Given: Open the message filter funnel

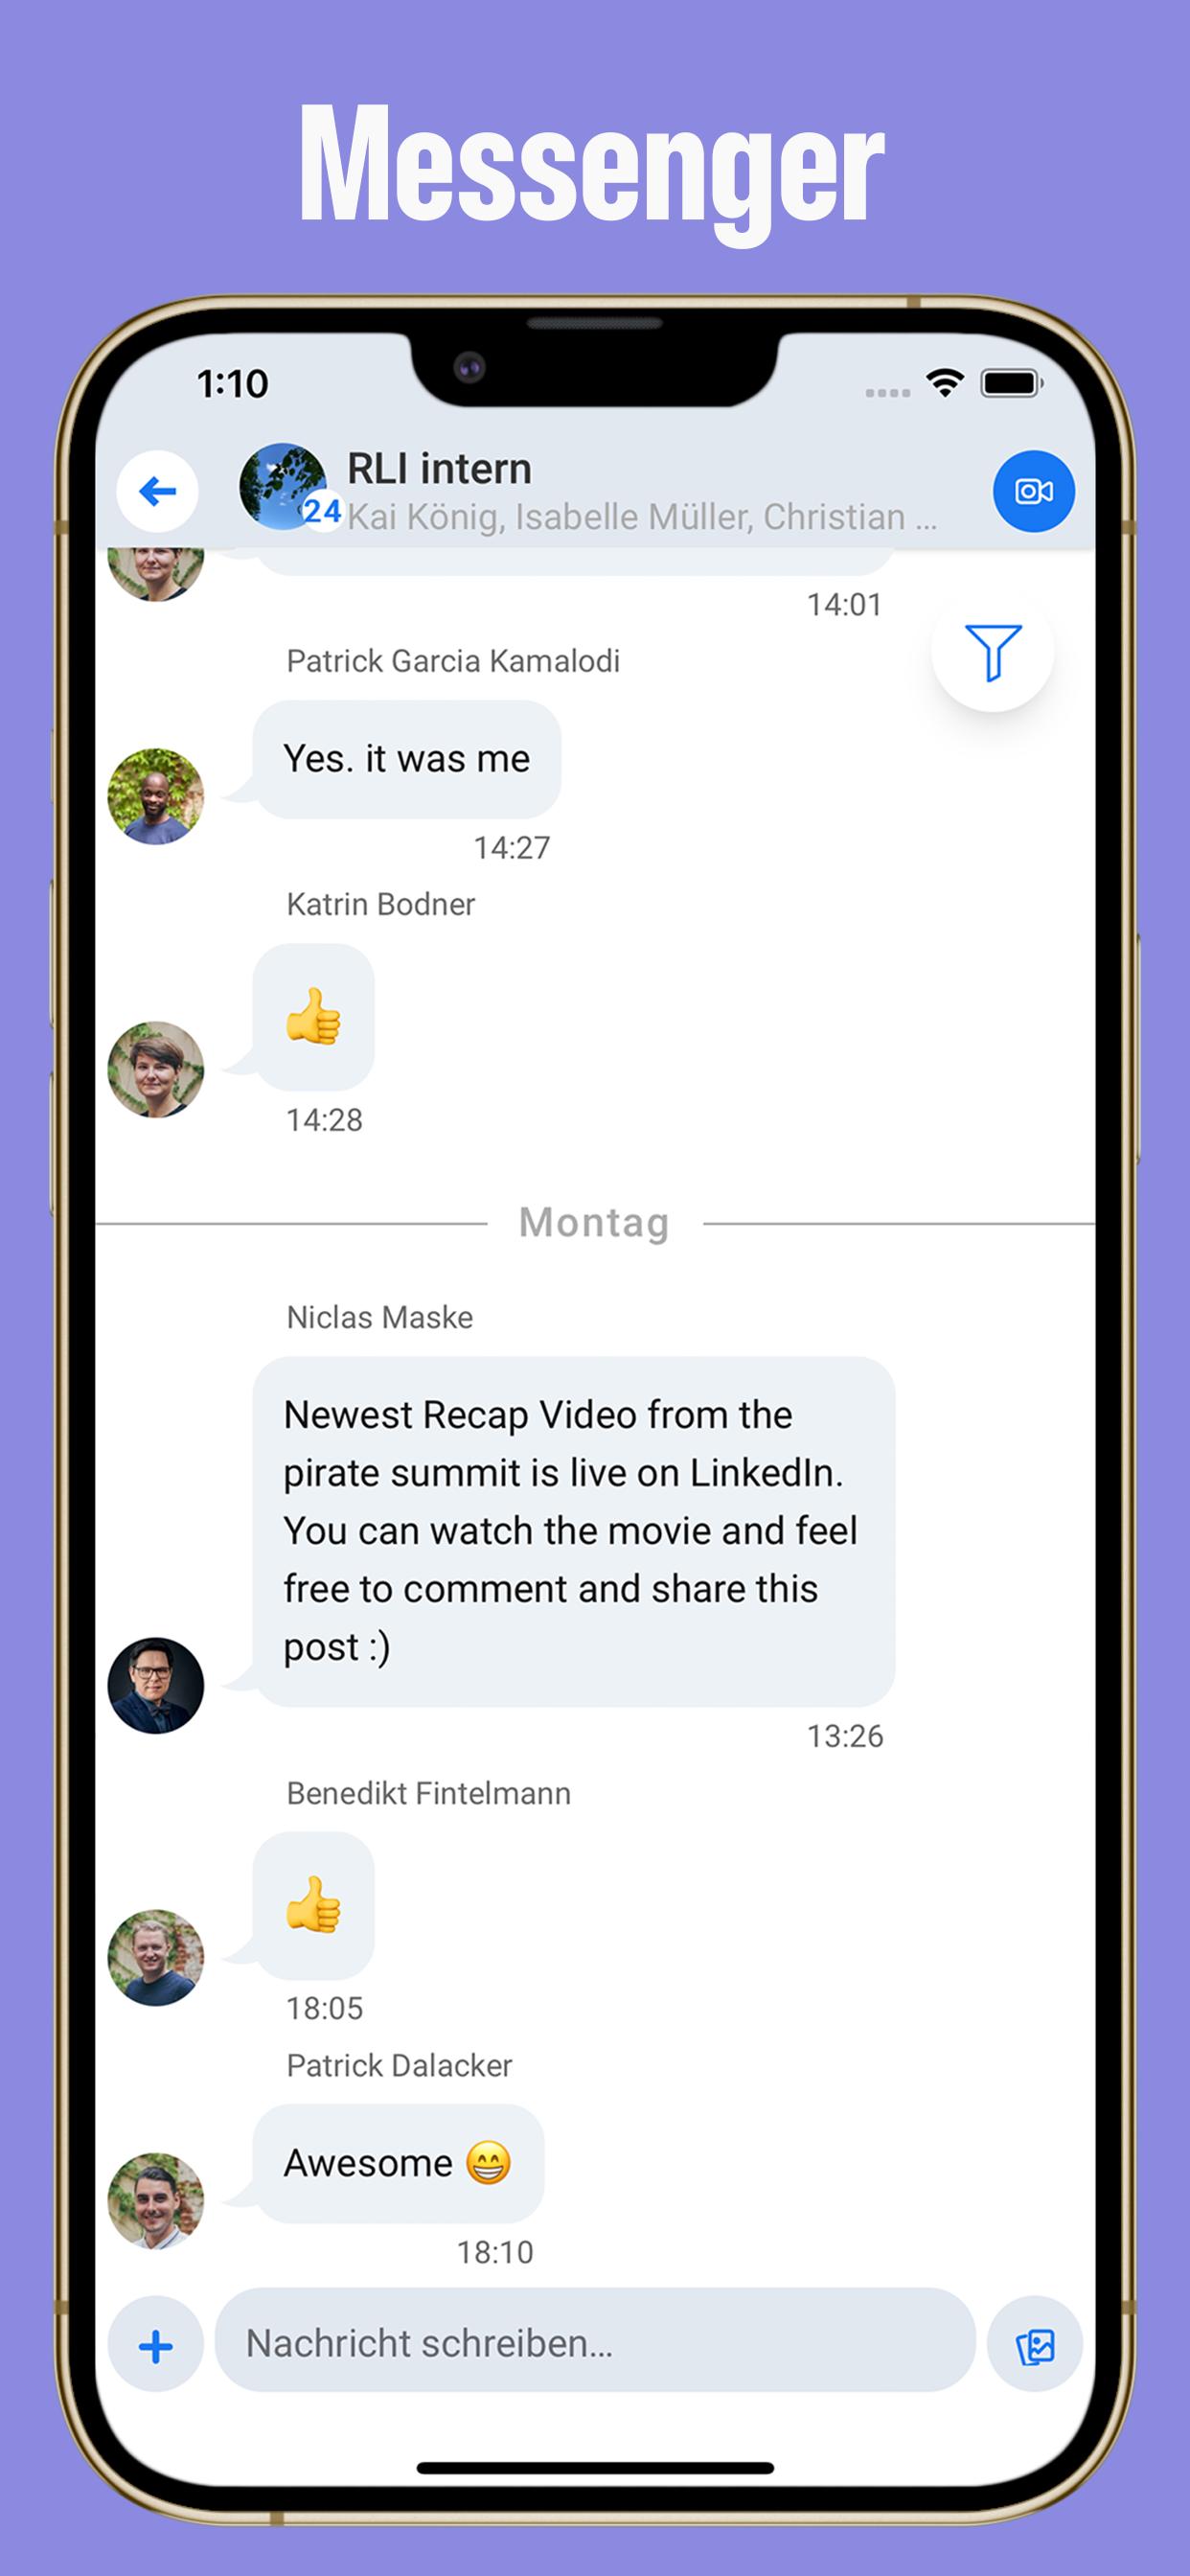Looking at the screenshot, I should click(x=992, y=651).
